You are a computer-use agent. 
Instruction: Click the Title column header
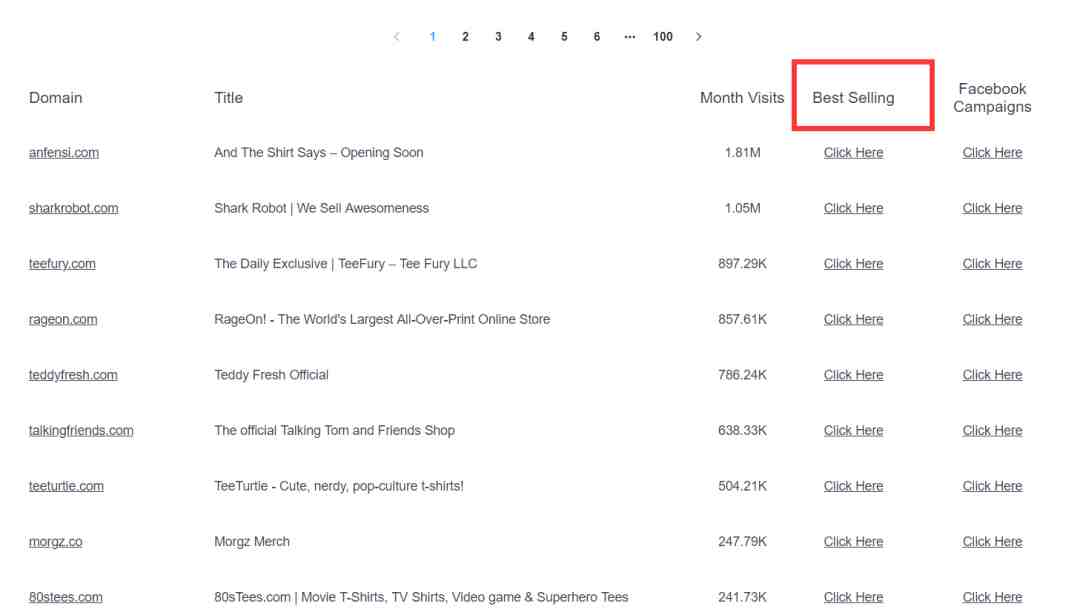pos(229,98)
